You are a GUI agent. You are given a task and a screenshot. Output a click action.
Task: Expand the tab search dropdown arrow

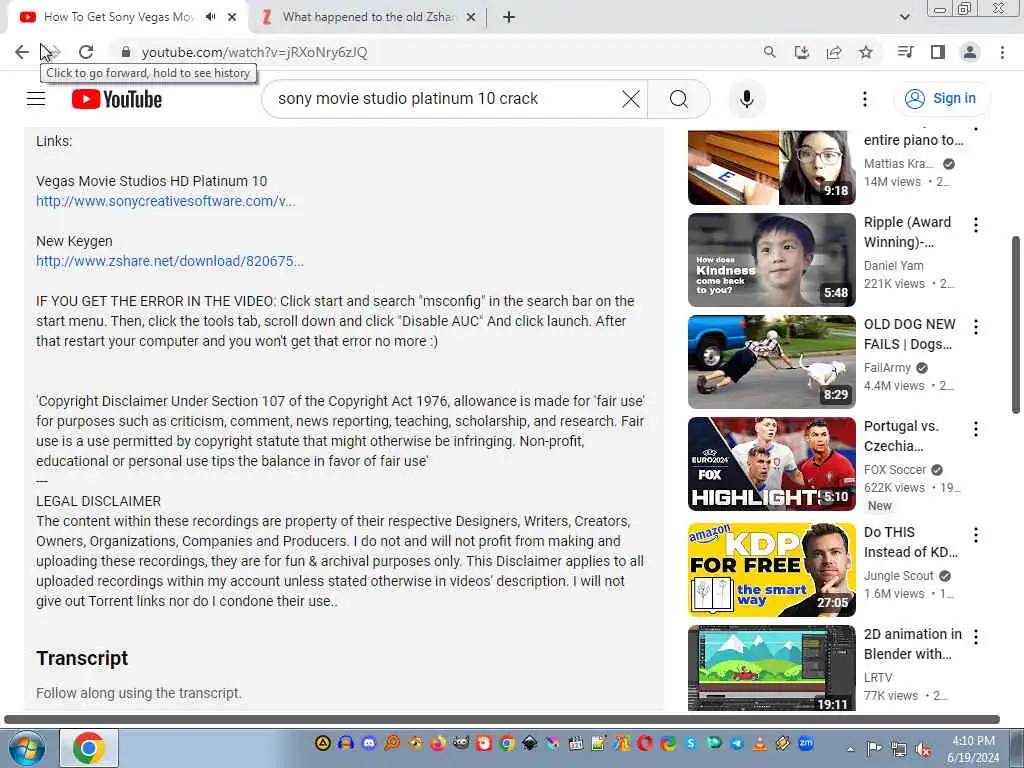[904, 17]
